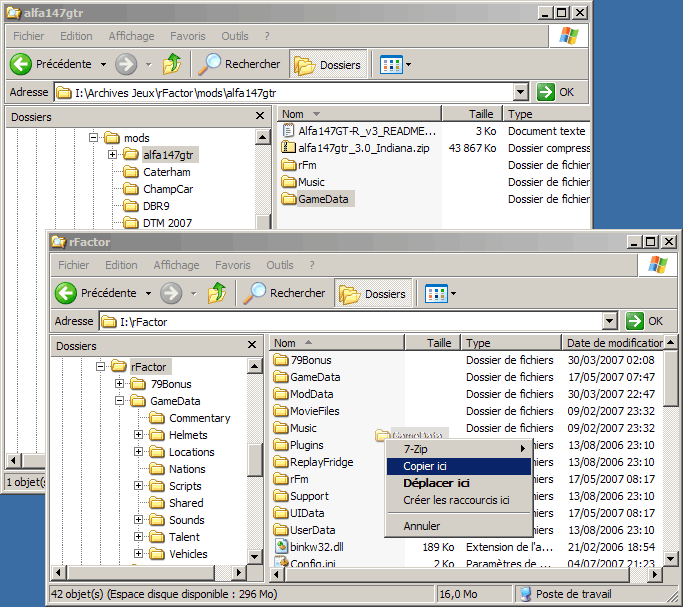Choose Créer les raccourcis ici
Viewport: 683px width, 607px height.
pos(459,500)
